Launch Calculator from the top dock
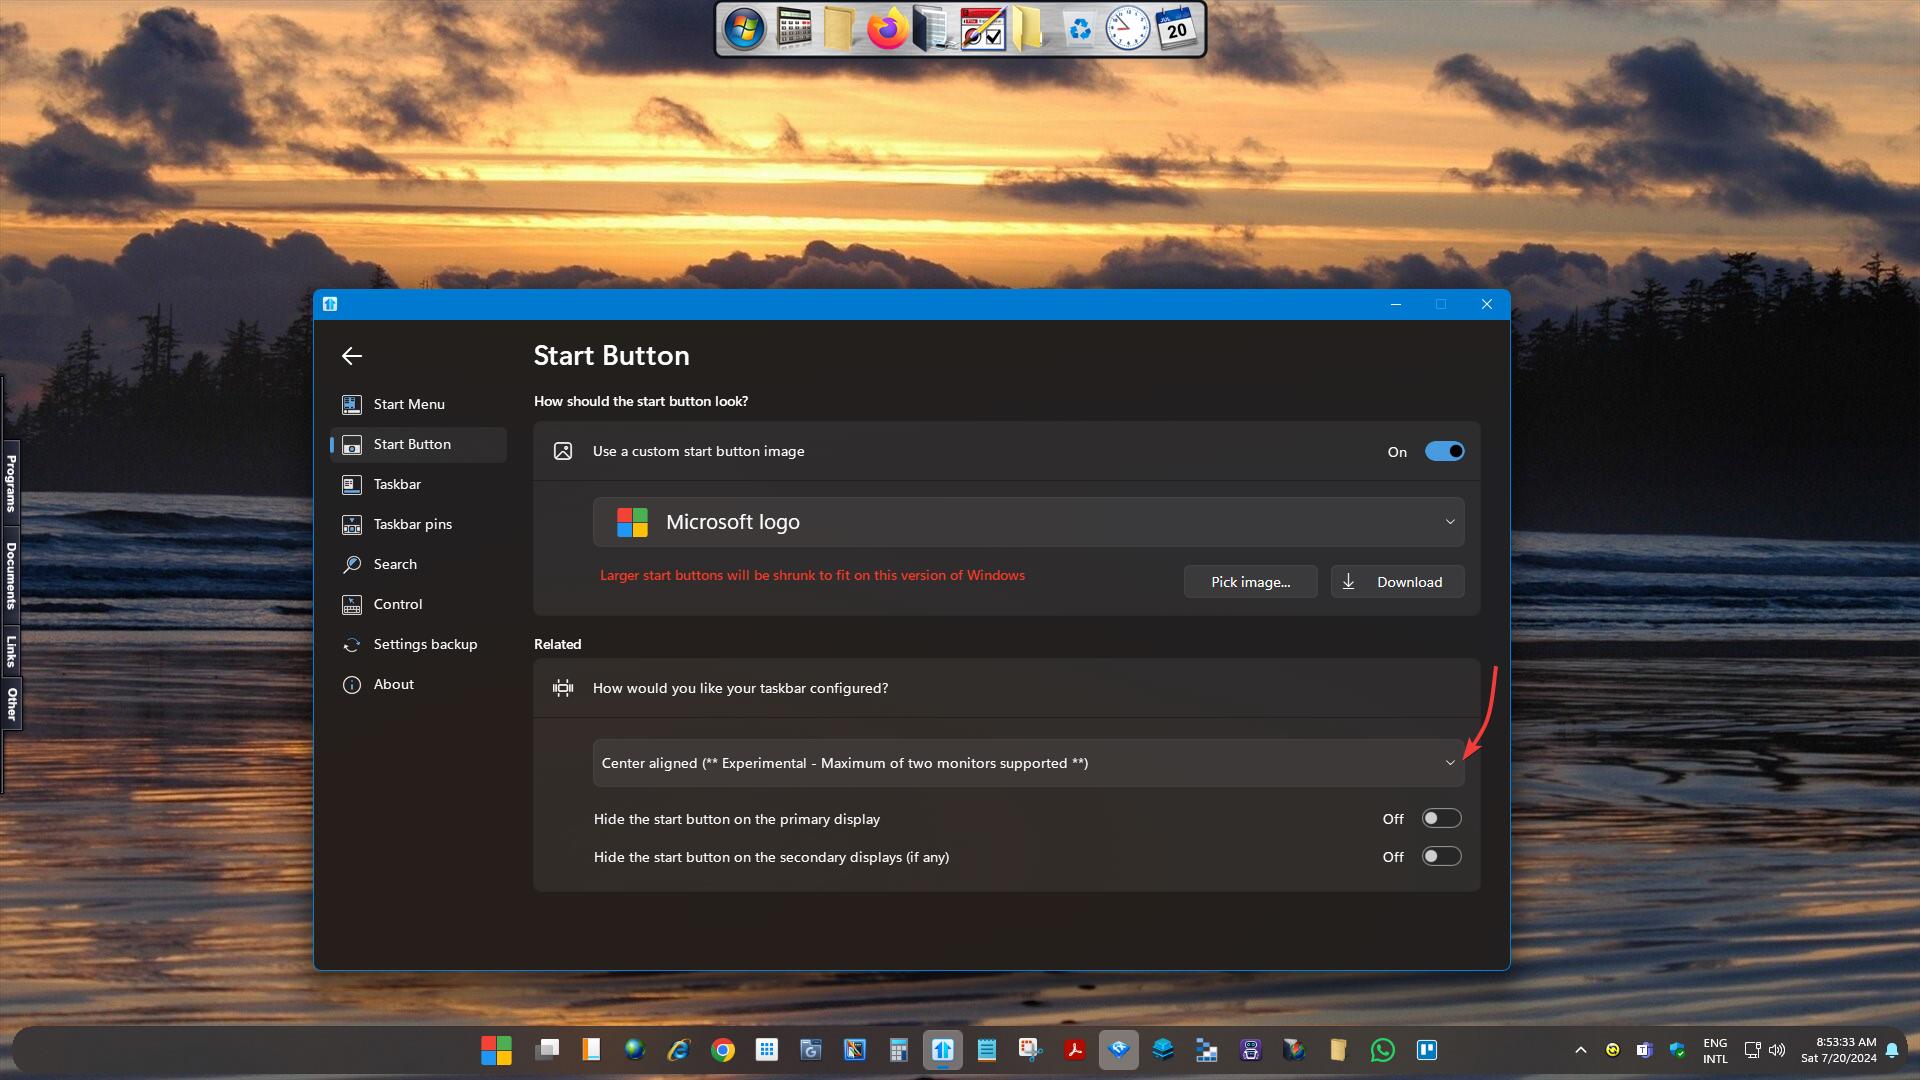Image resolution: width=1920 pixels, height=1080 pixels. tap(794, 29)
